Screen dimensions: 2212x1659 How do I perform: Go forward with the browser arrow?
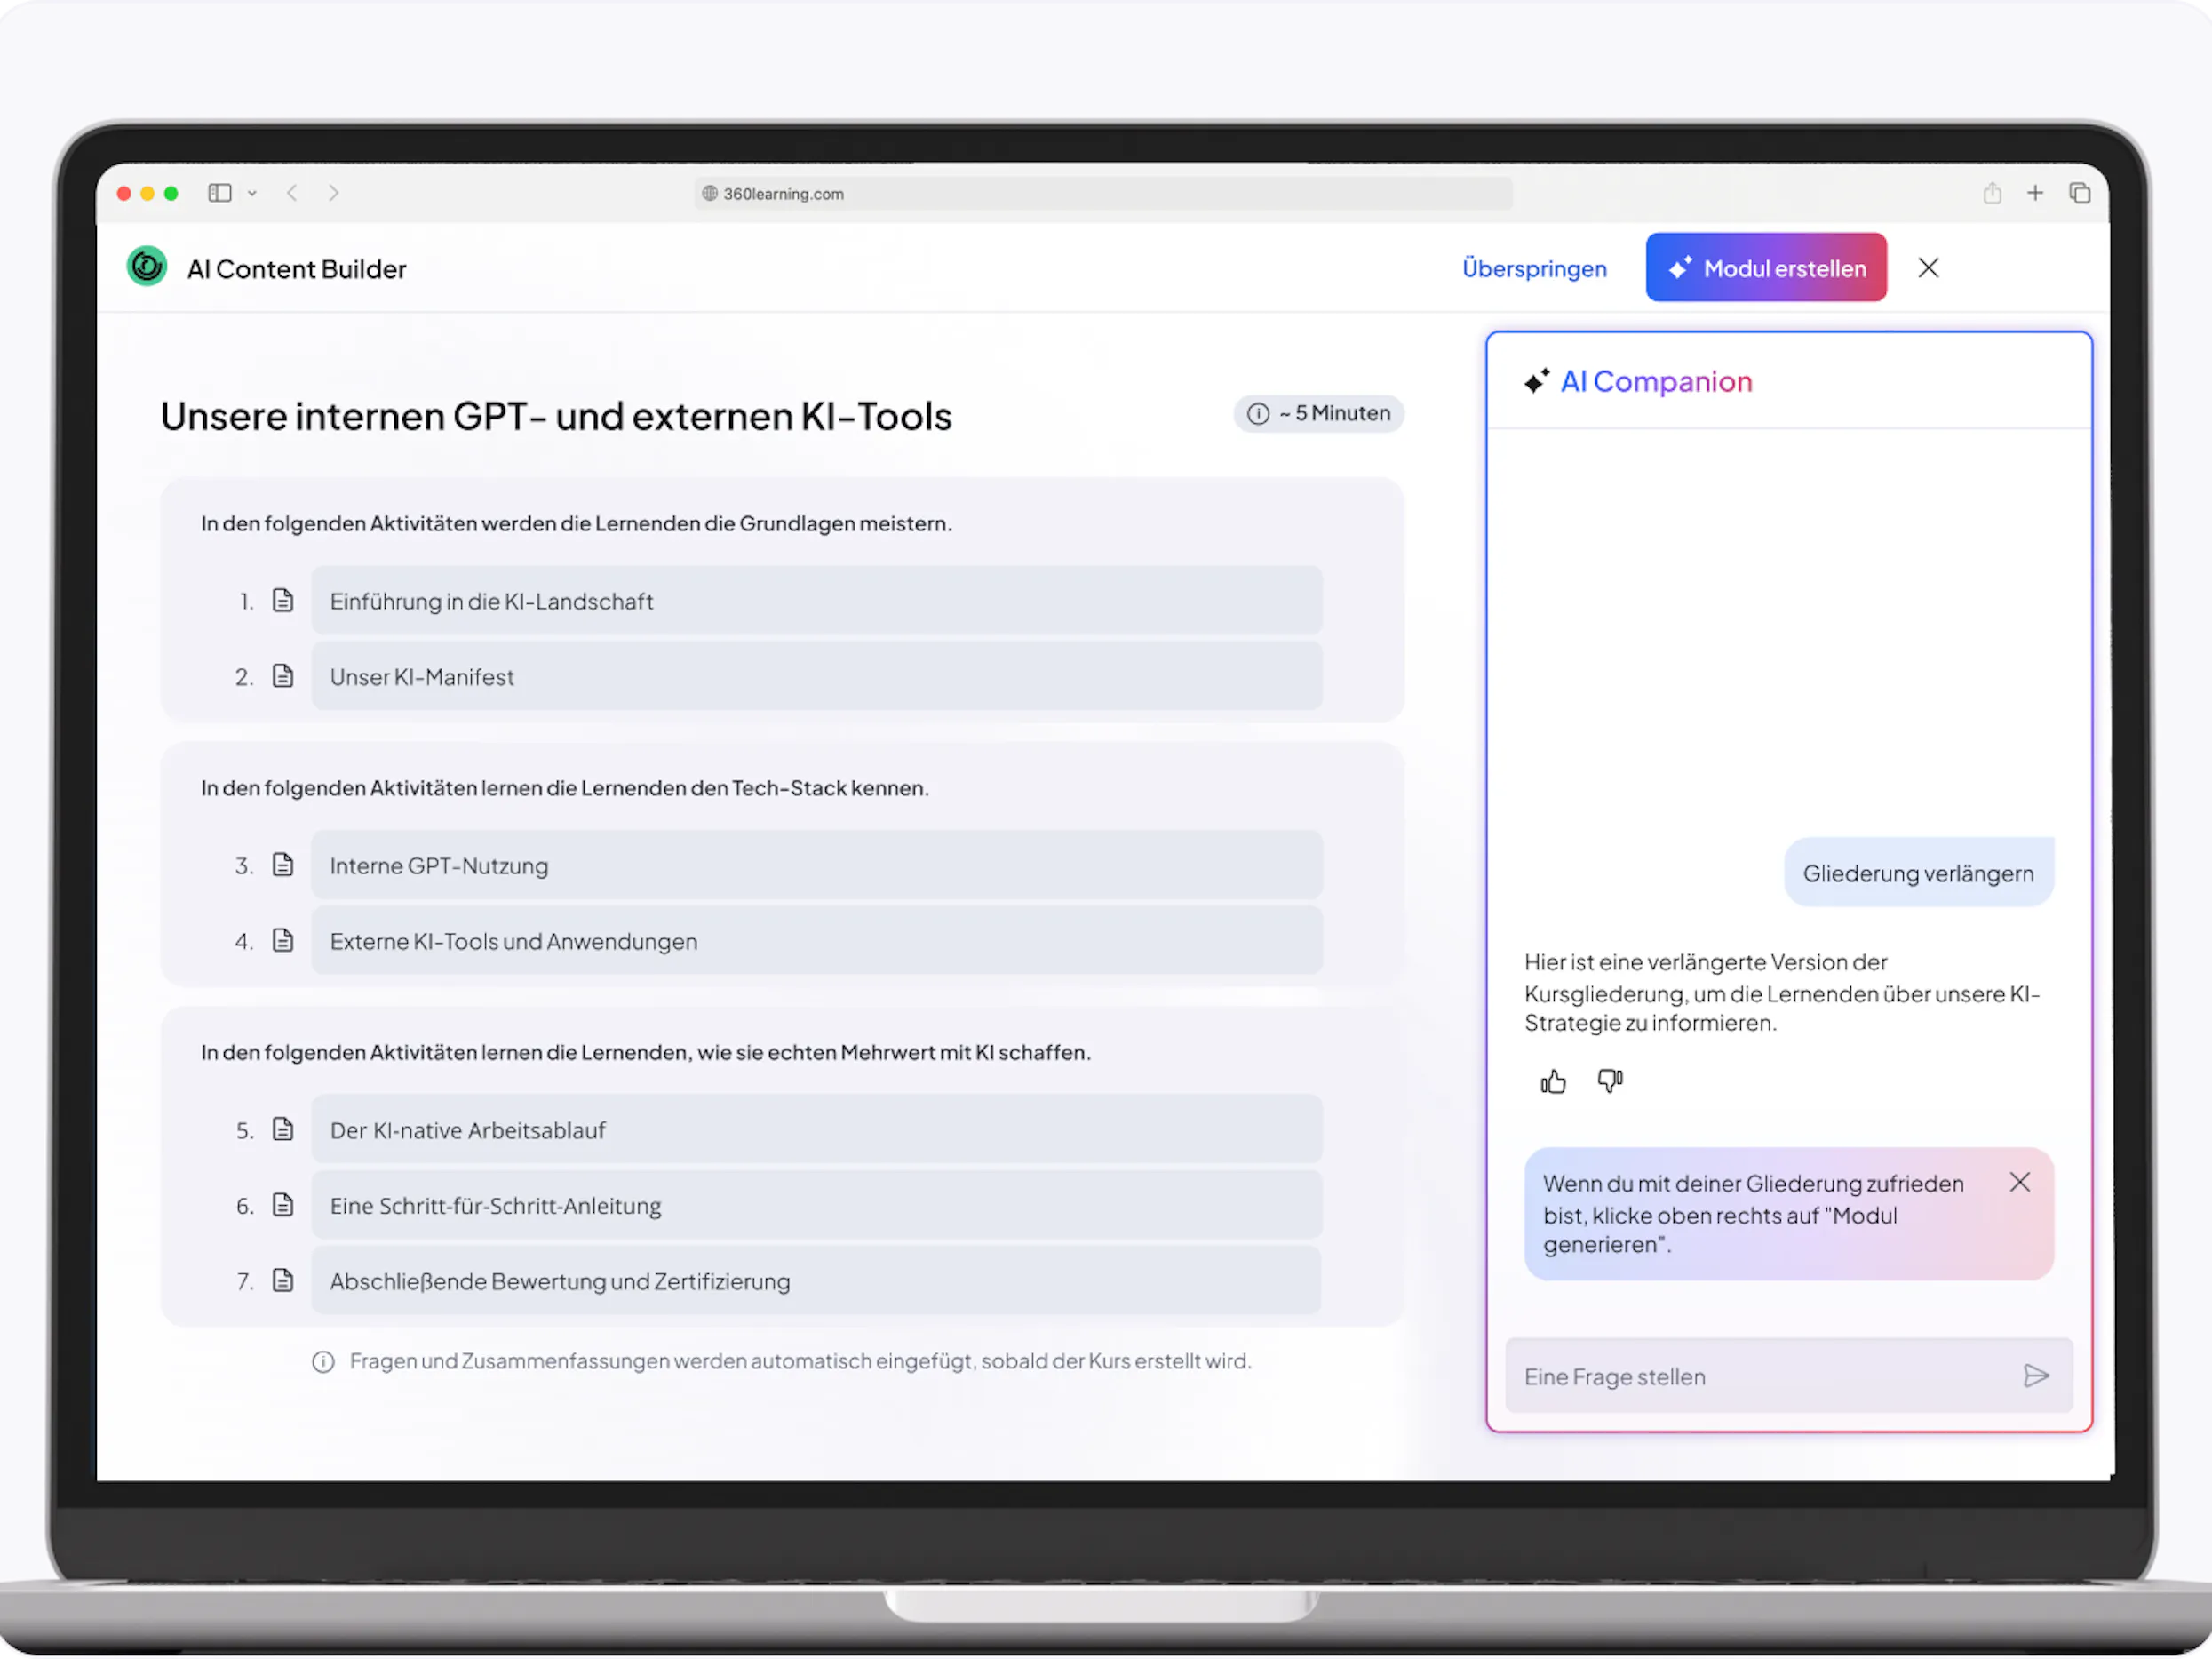[334, 193]
